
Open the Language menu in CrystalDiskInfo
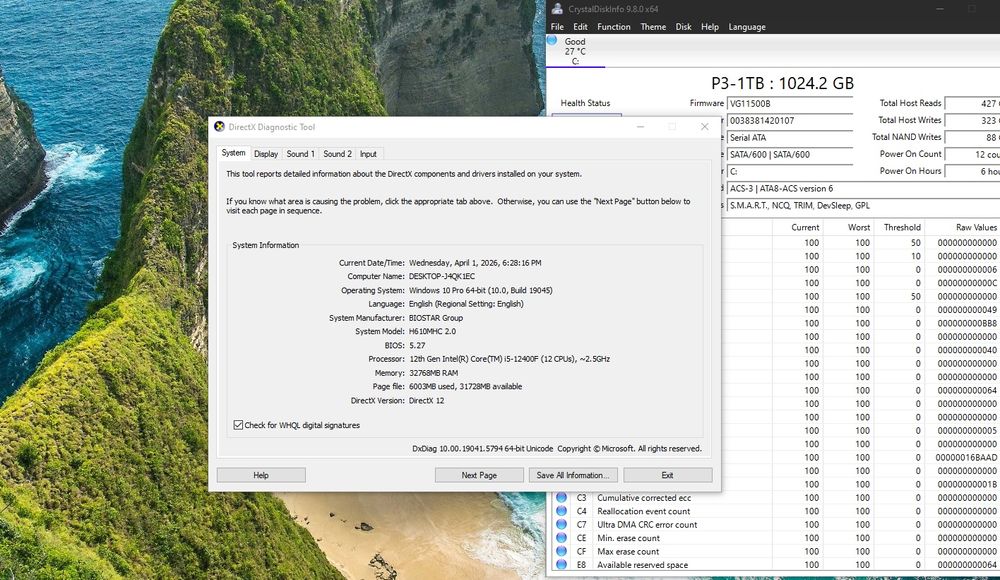(x=747, y=27)
